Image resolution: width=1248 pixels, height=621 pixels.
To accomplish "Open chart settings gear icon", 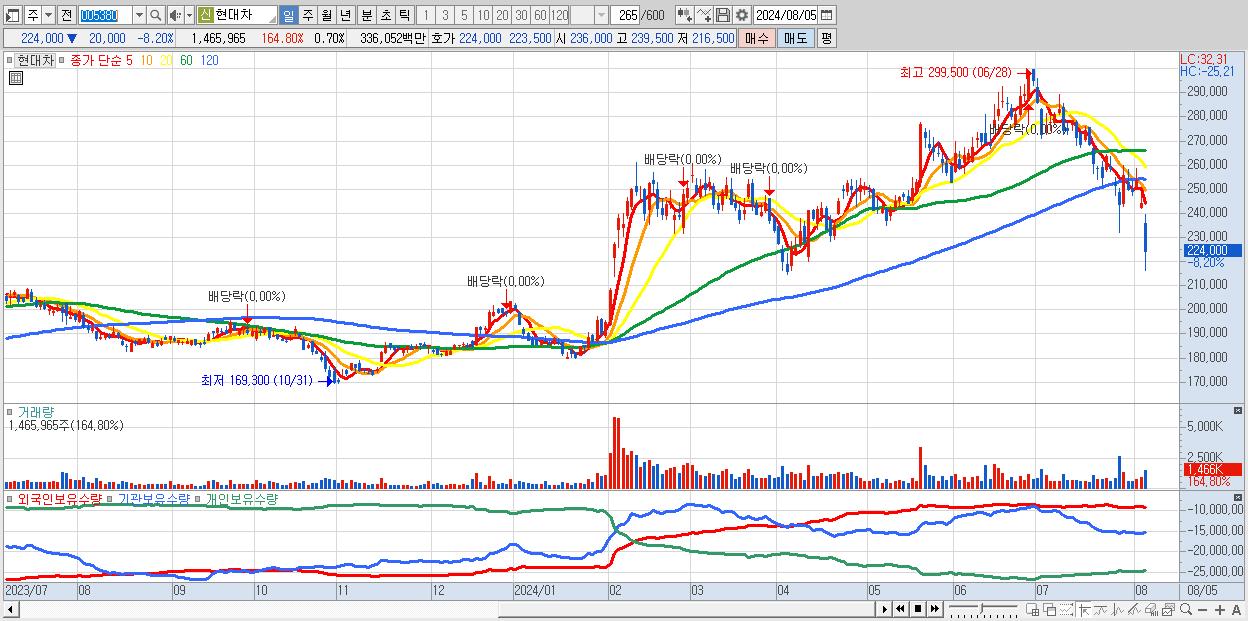I will [x=742, y=15].
